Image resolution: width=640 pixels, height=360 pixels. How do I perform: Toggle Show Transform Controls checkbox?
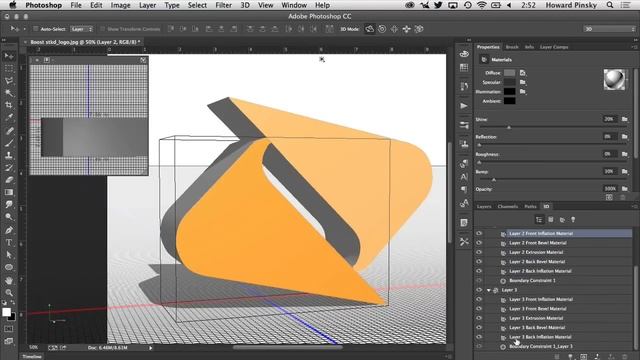coord(102,29)
